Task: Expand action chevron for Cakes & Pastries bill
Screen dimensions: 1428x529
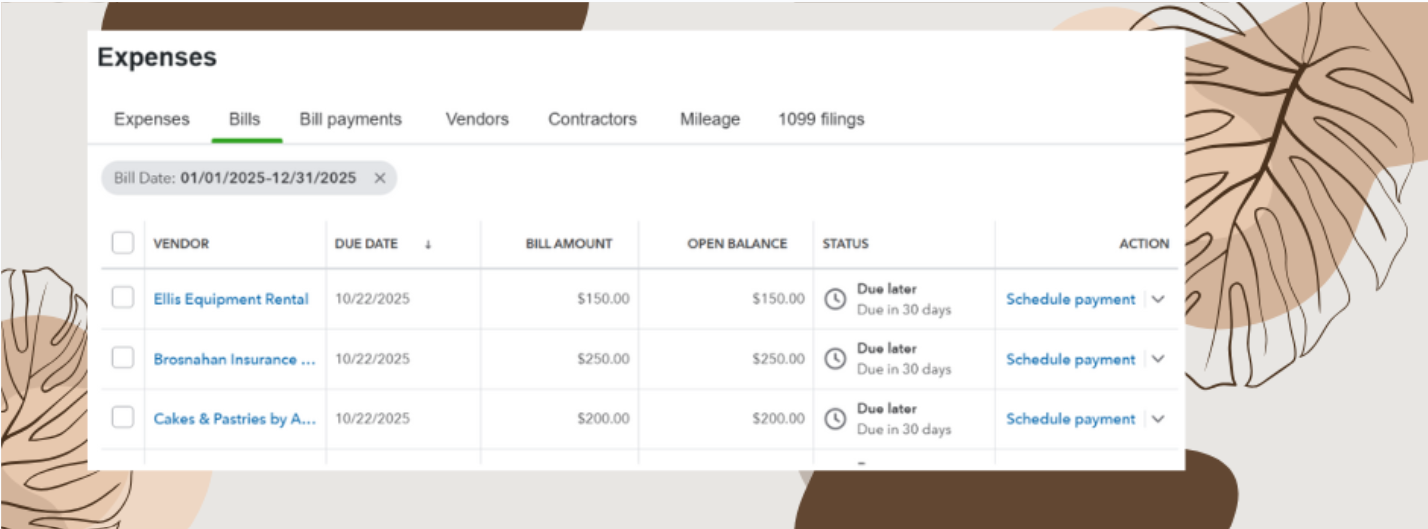Action: pos(1159,419)
